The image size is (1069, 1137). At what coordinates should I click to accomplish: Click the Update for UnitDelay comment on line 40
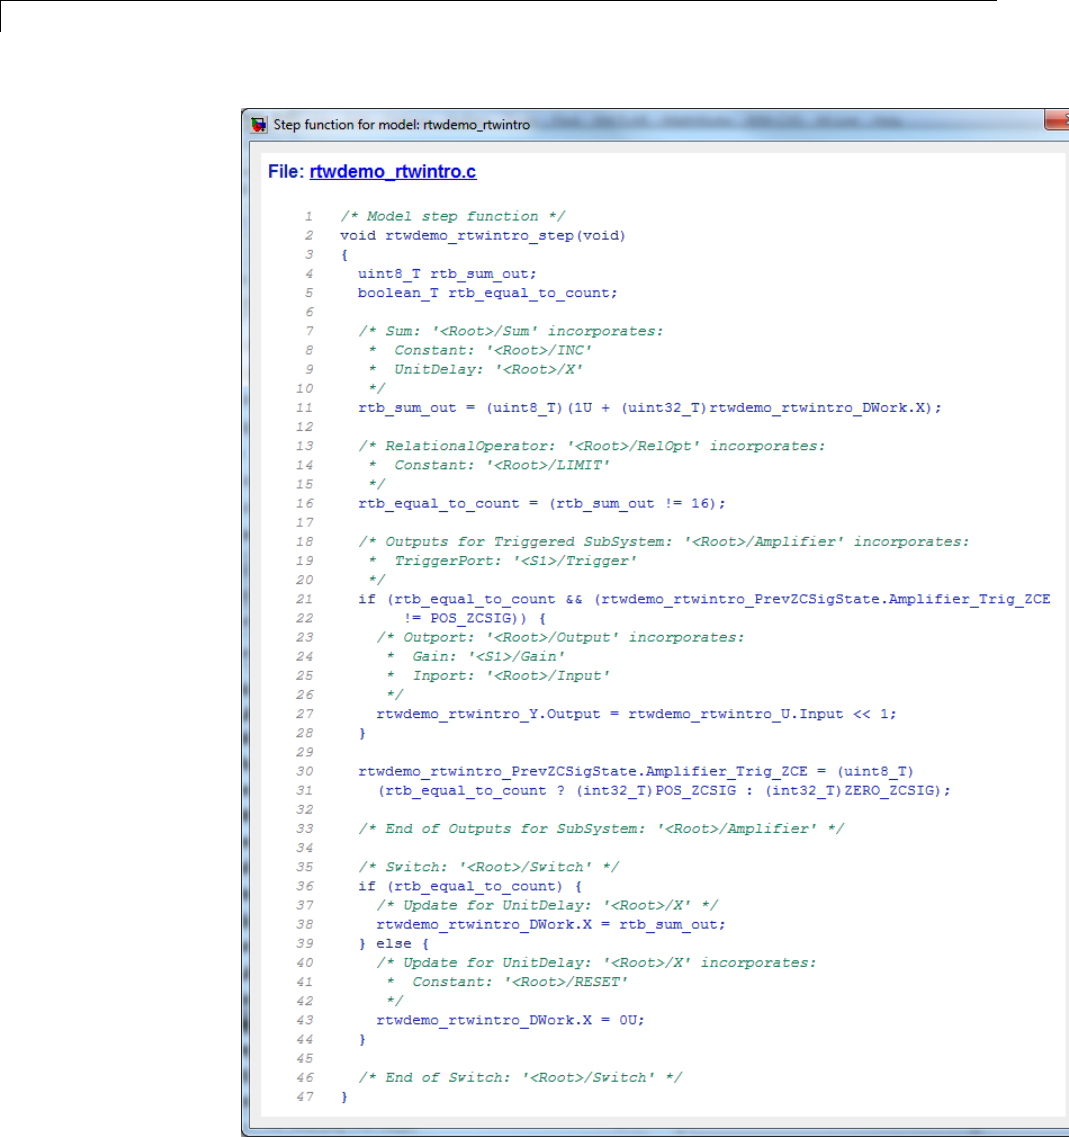(x=596, y=963)
